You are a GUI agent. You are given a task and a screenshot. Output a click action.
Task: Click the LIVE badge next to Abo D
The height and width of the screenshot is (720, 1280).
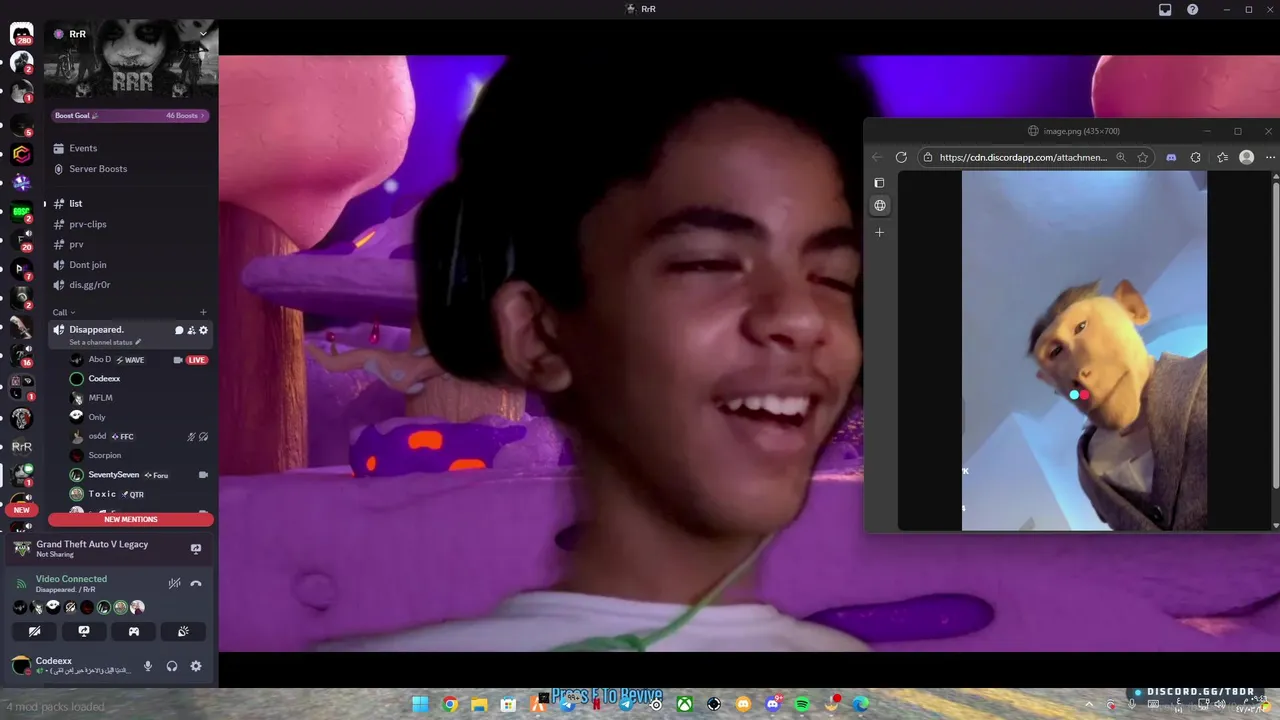point(197,360)
